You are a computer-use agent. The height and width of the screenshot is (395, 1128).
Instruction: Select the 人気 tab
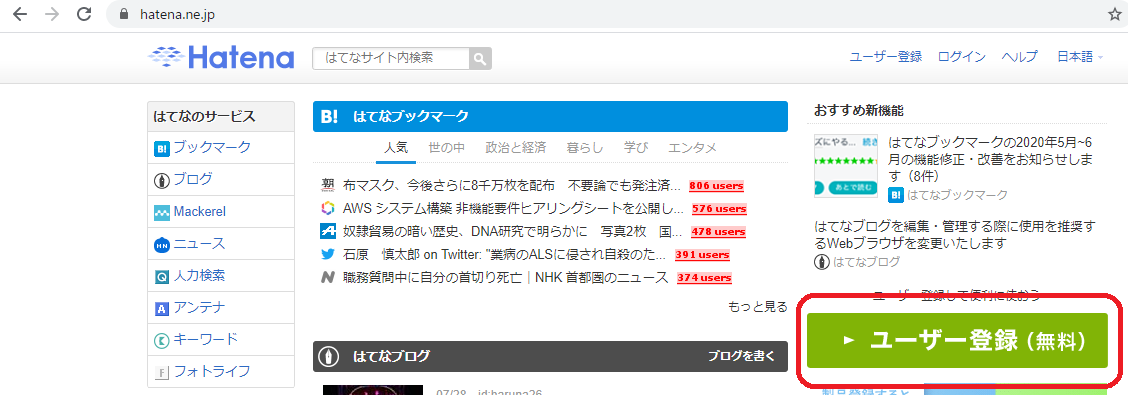[396, 147]
